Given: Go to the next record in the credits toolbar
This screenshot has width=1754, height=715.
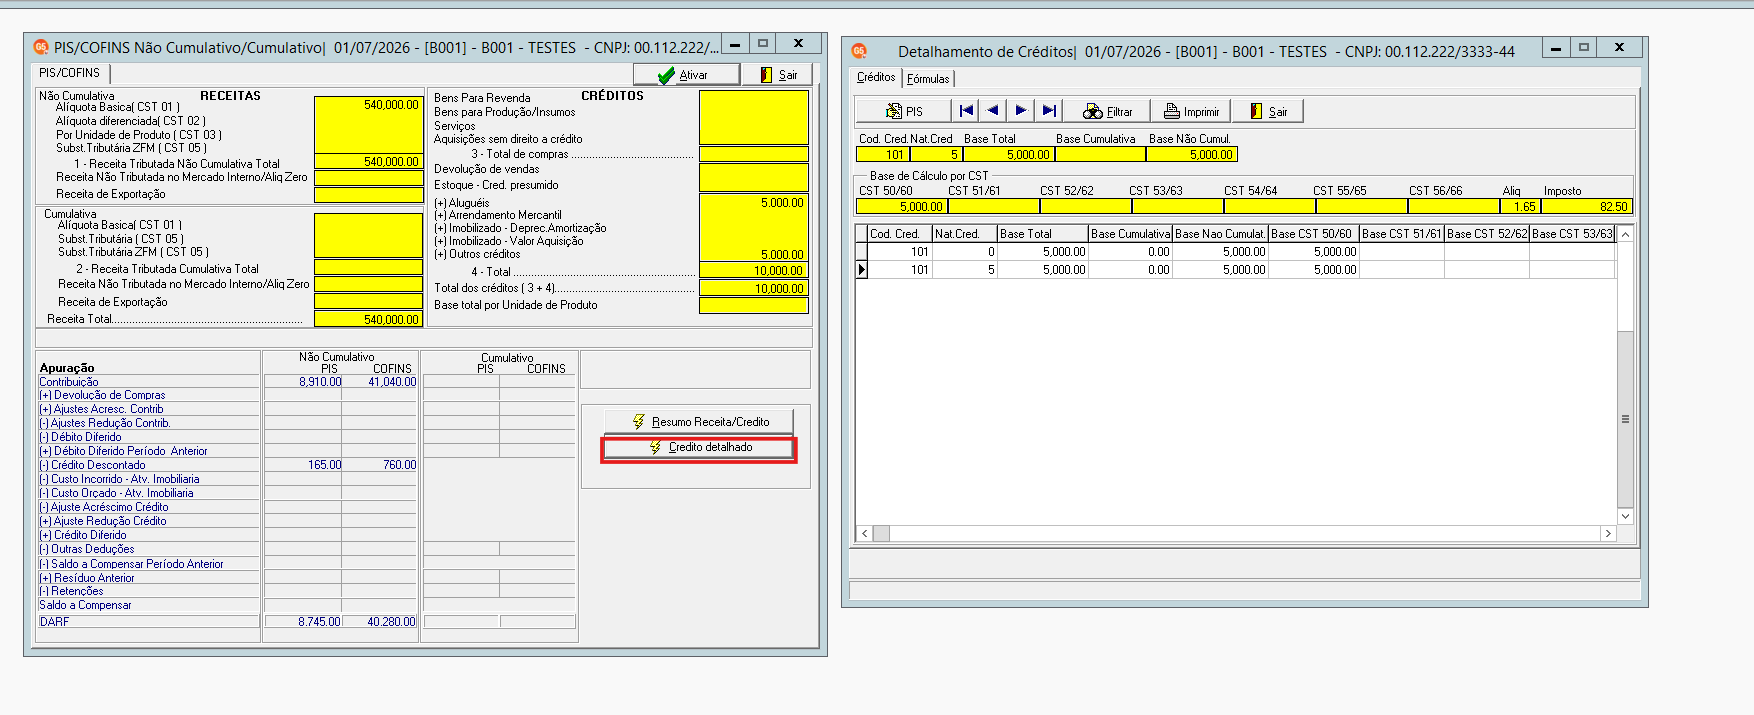Looking at the screenshot, I should pyautogui.click(x=1021, y=111).
